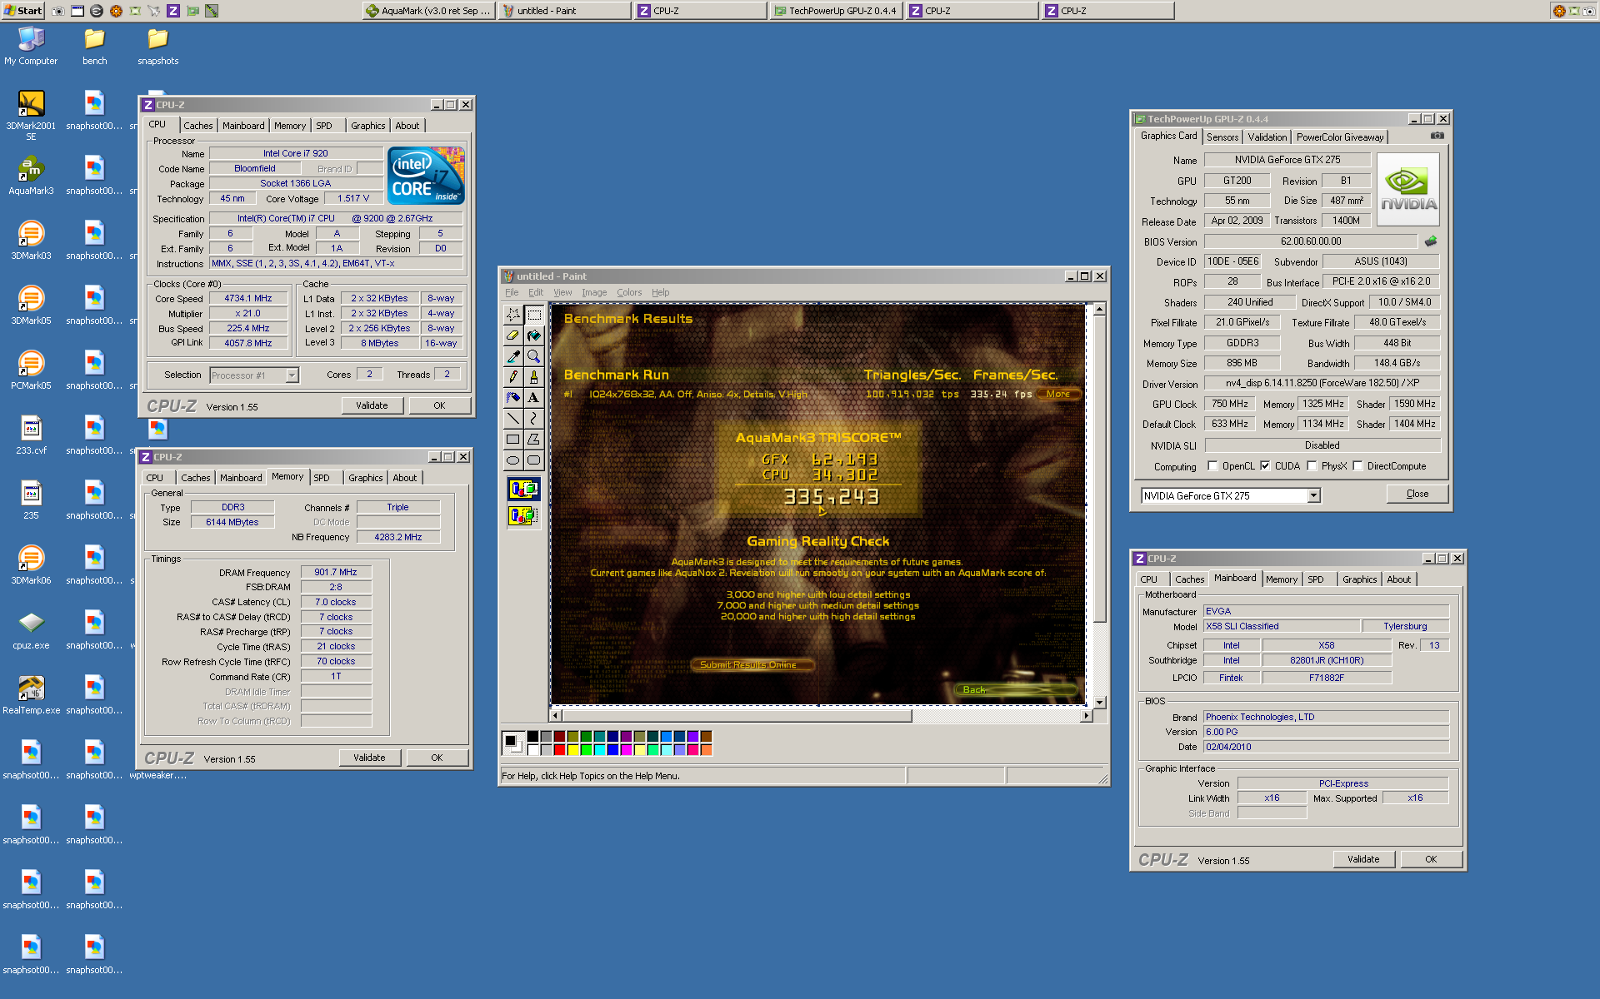Open the Image menu in Paint
Image resolution: width=1600 pixels, height=999 pixels.
594,293
